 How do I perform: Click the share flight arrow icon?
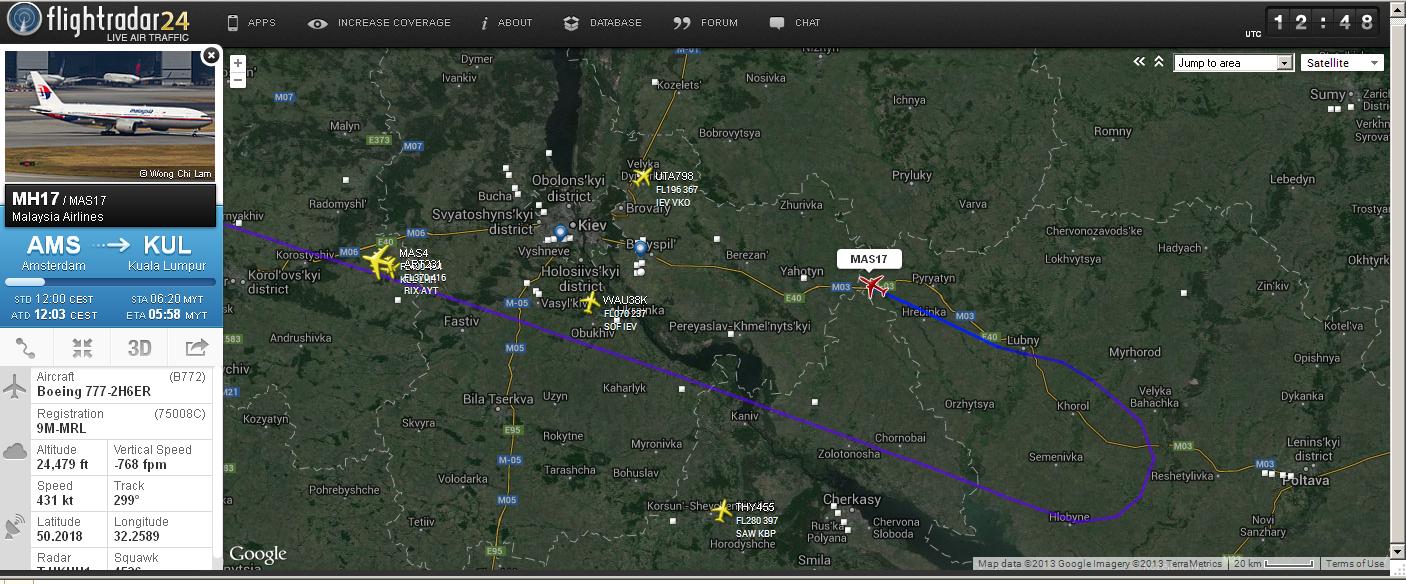[196, 347]
